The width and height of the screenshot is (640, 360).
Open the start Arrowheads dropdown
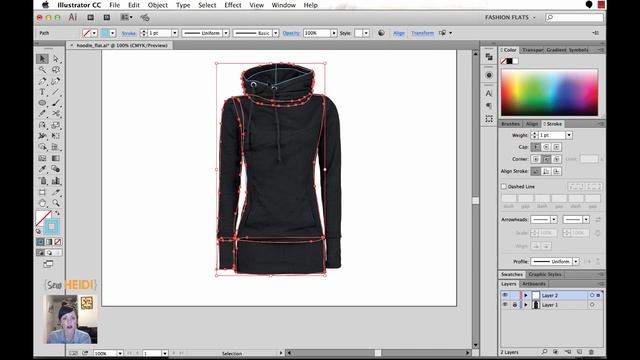click(x=553, y=220)
